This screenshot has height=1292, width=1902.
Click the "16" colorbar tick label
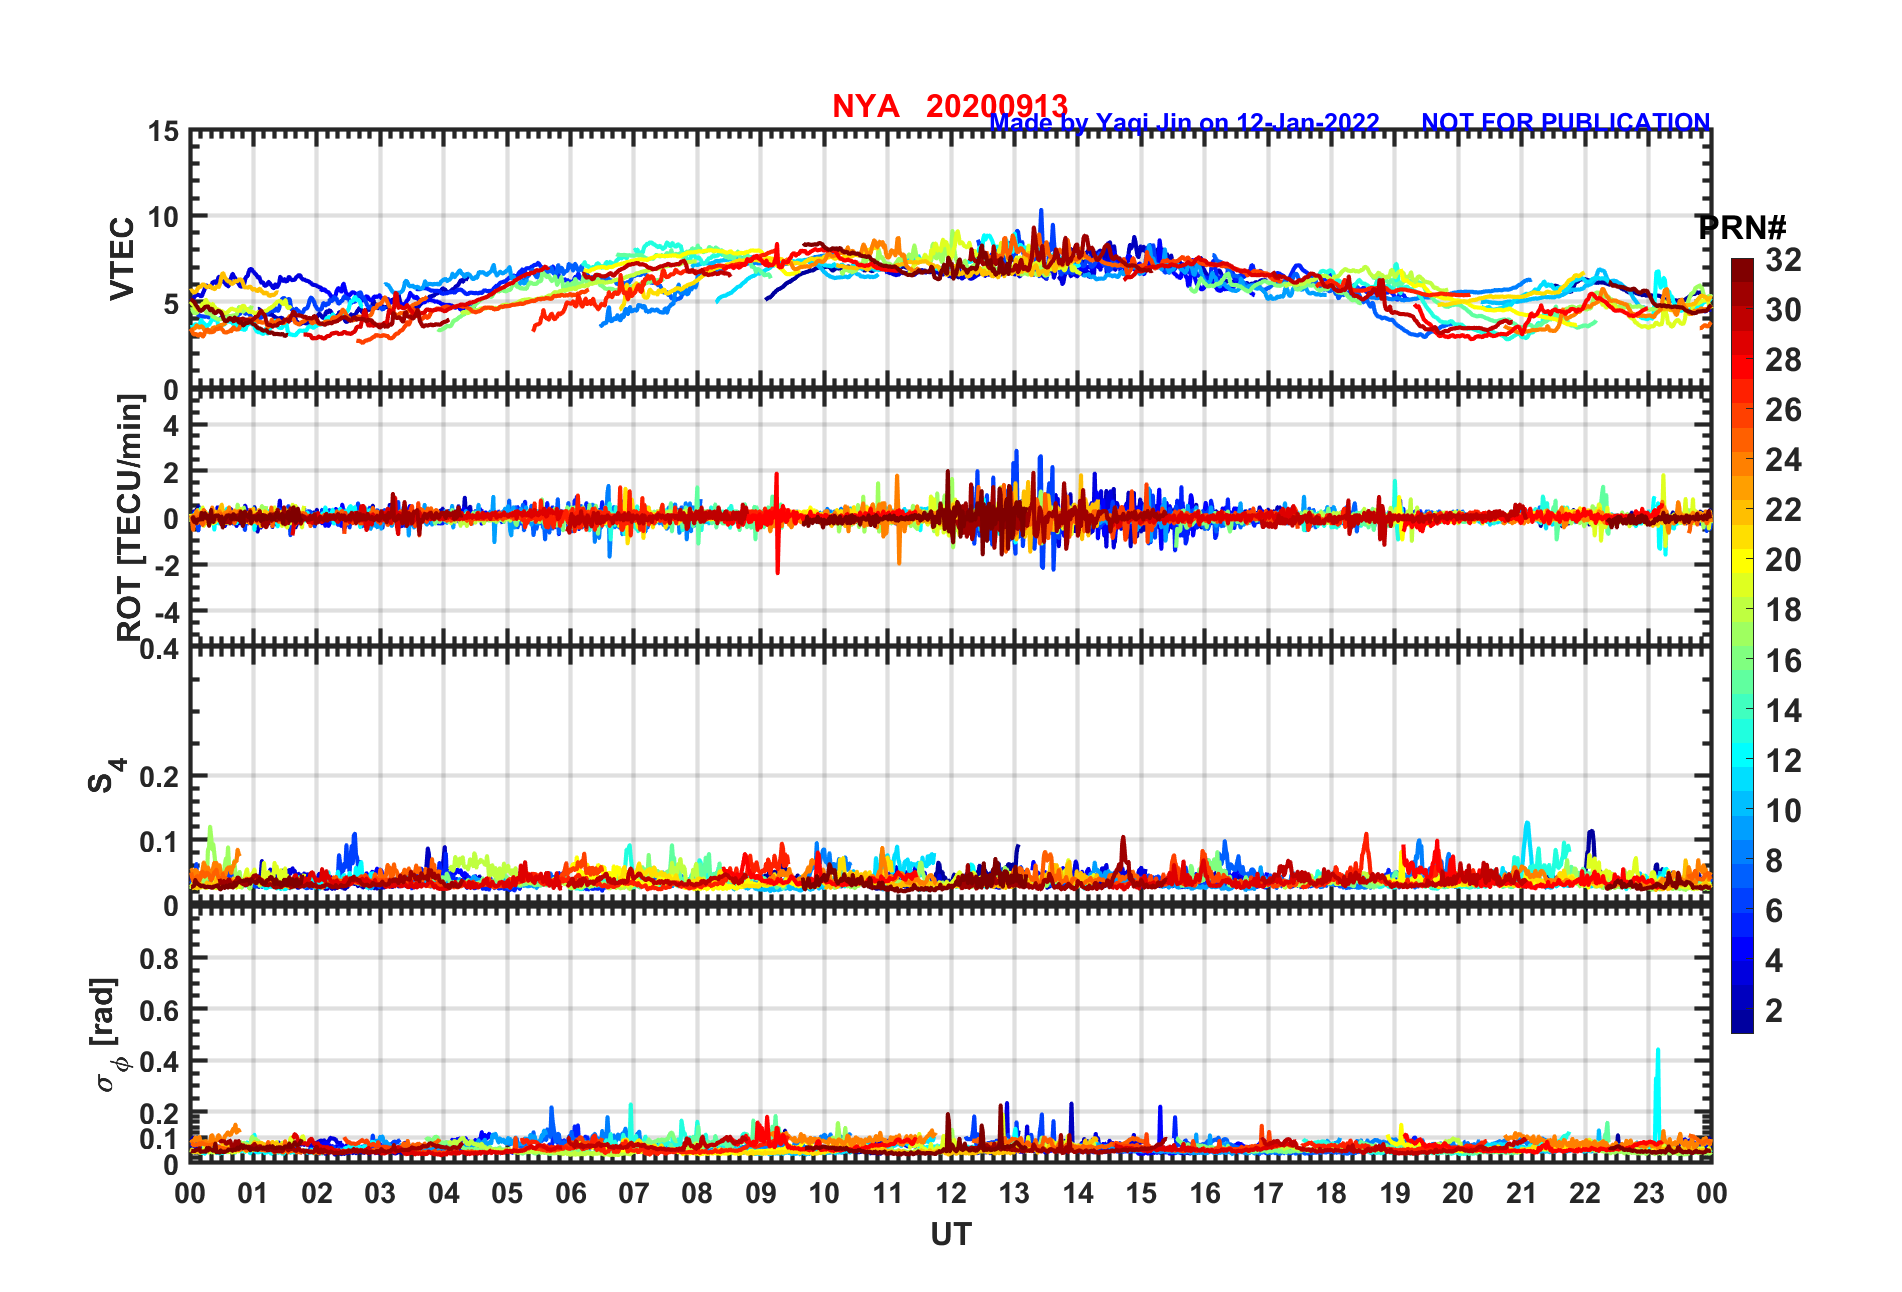1783,661
